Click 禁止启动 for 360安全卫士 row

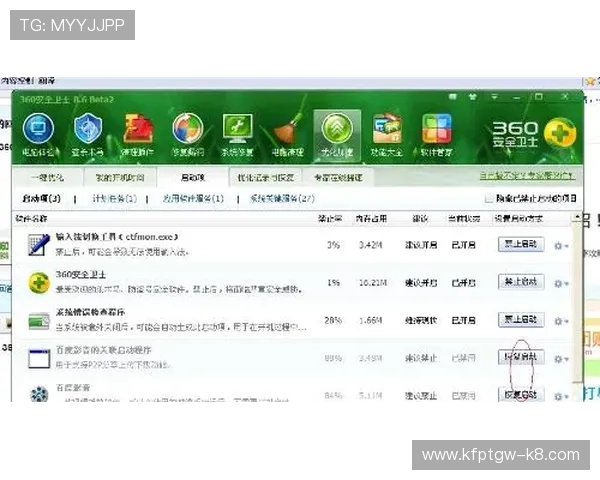point(521,282)
